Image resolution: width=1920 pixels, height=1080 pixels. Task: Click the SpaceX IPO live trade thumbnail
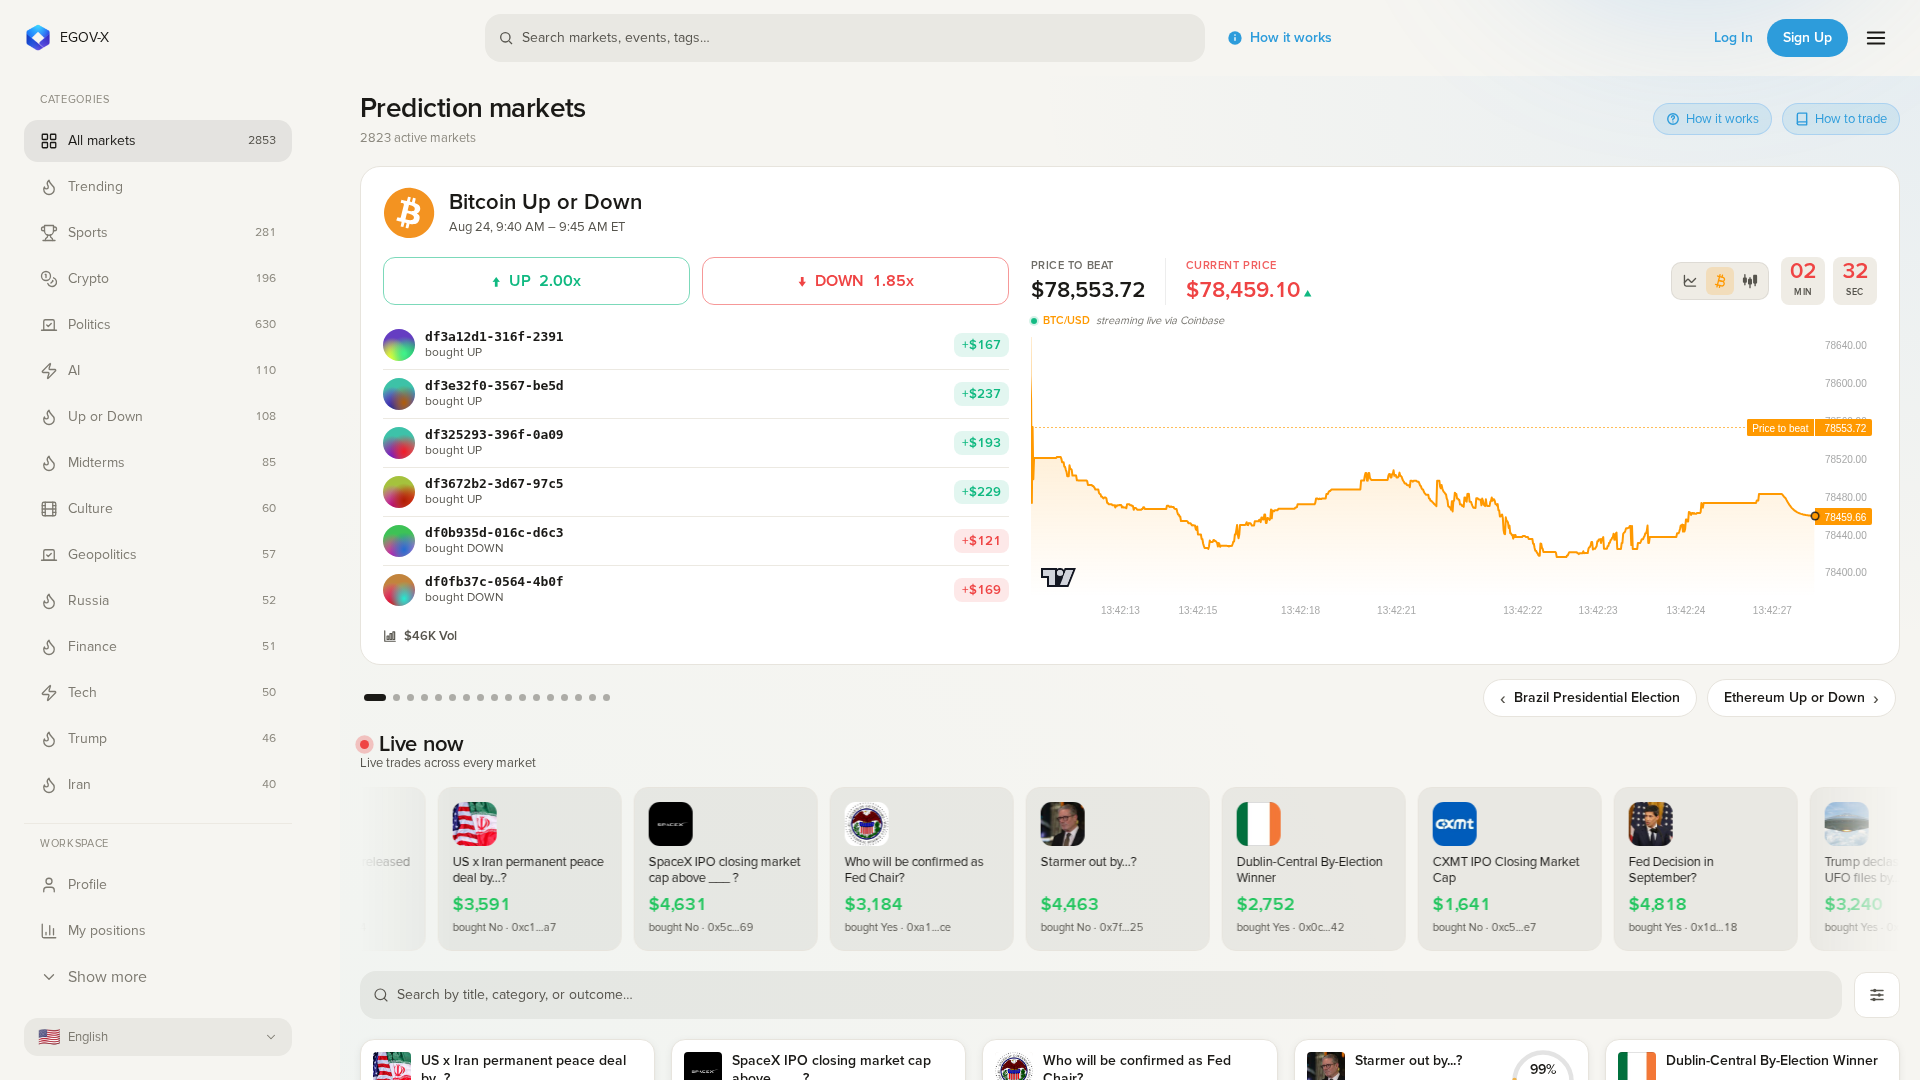coord(670,824)
